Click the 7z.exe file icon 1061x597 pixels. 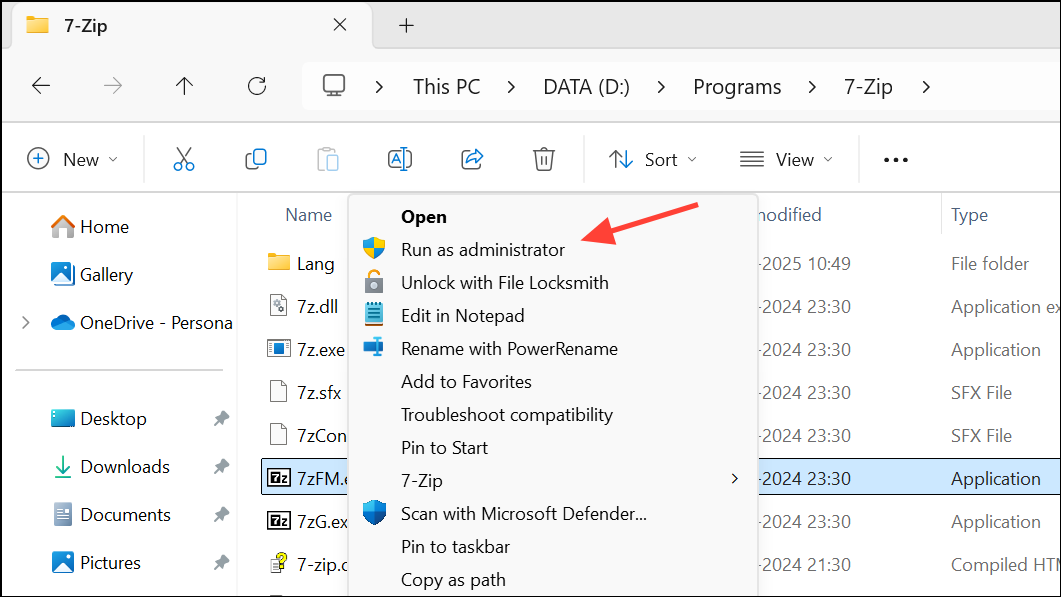click(x=278, y=349)
